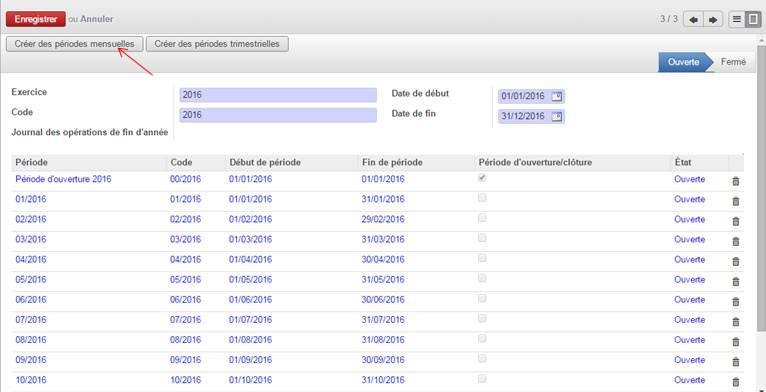Select end date 30/06/2016
Image resolution: width=766 pixels, height=392 pixels.
click(383, 300)
